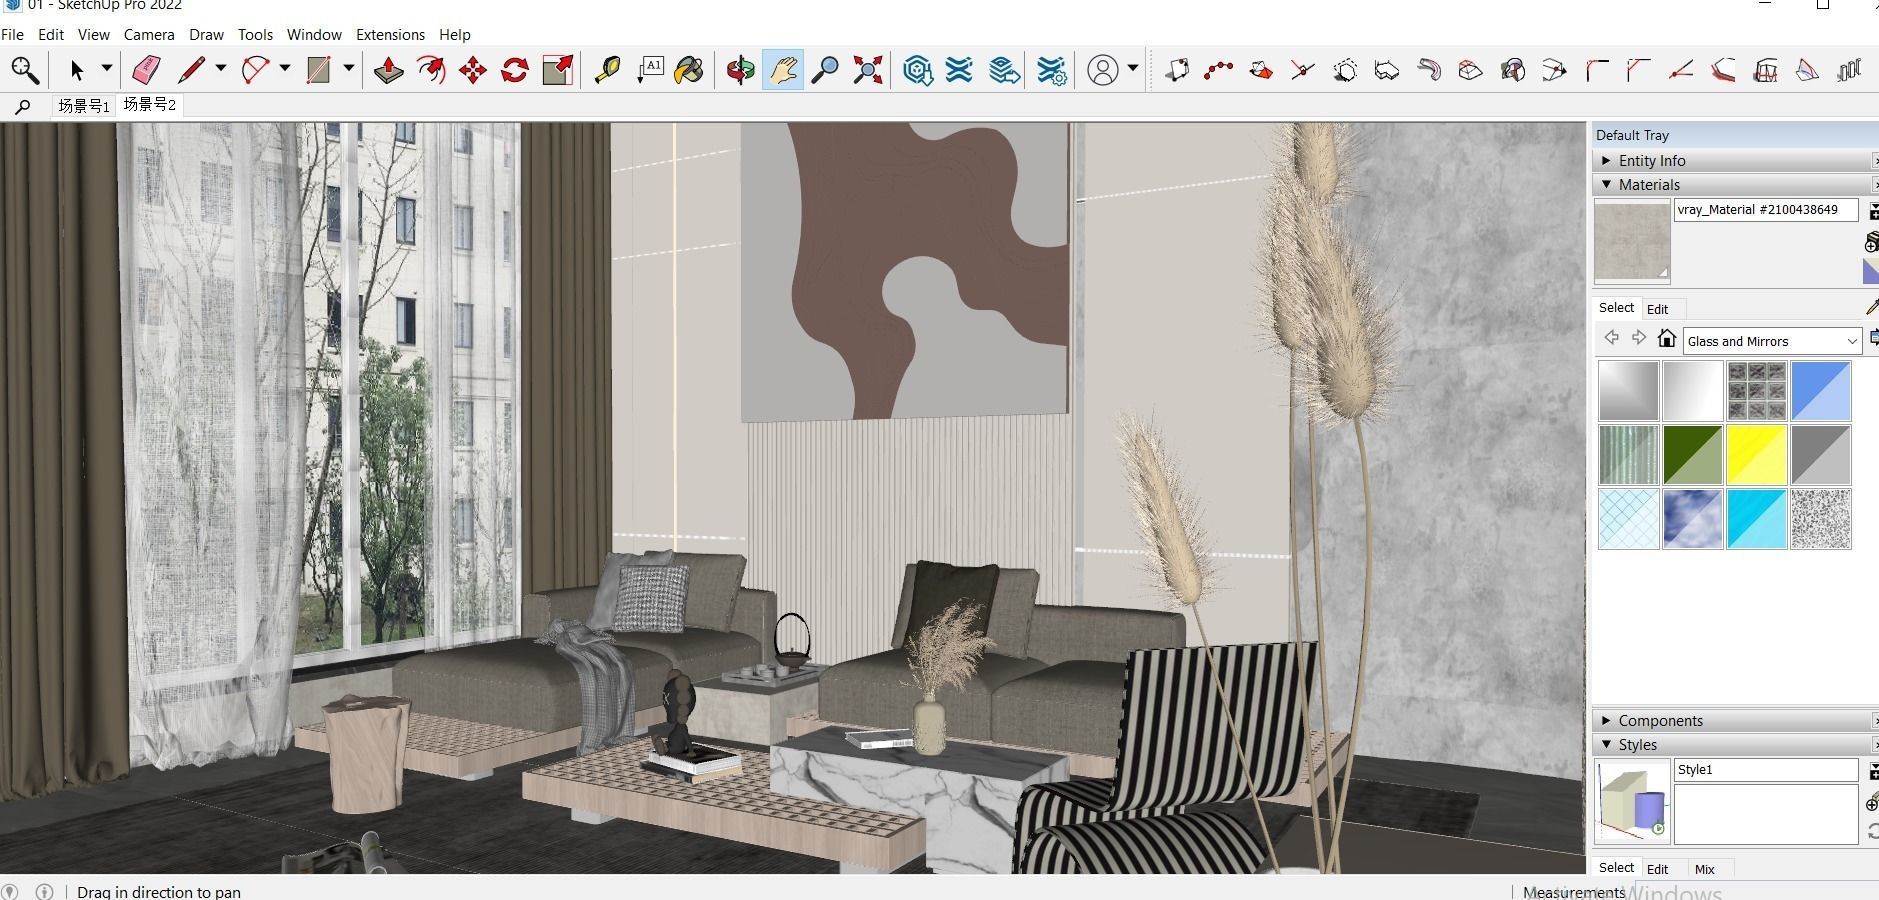Viewport: 1879px width, 900px height.
Task: Pick the dark green translucent swatch
Action: click(1692, 455)
